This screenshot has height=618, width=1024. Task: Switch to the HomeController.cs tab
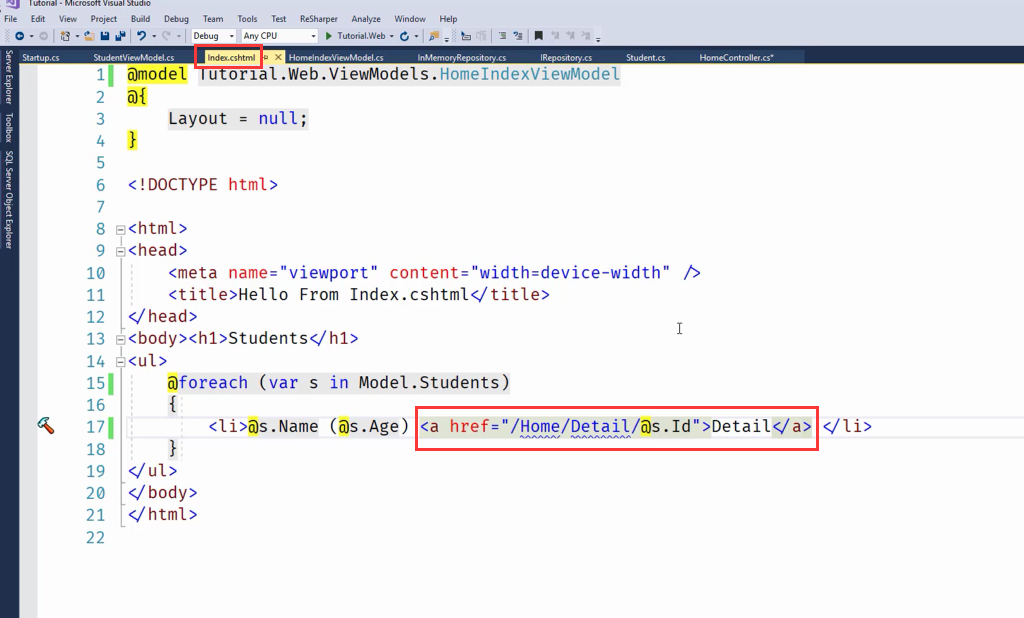click(x=736, y=58)
